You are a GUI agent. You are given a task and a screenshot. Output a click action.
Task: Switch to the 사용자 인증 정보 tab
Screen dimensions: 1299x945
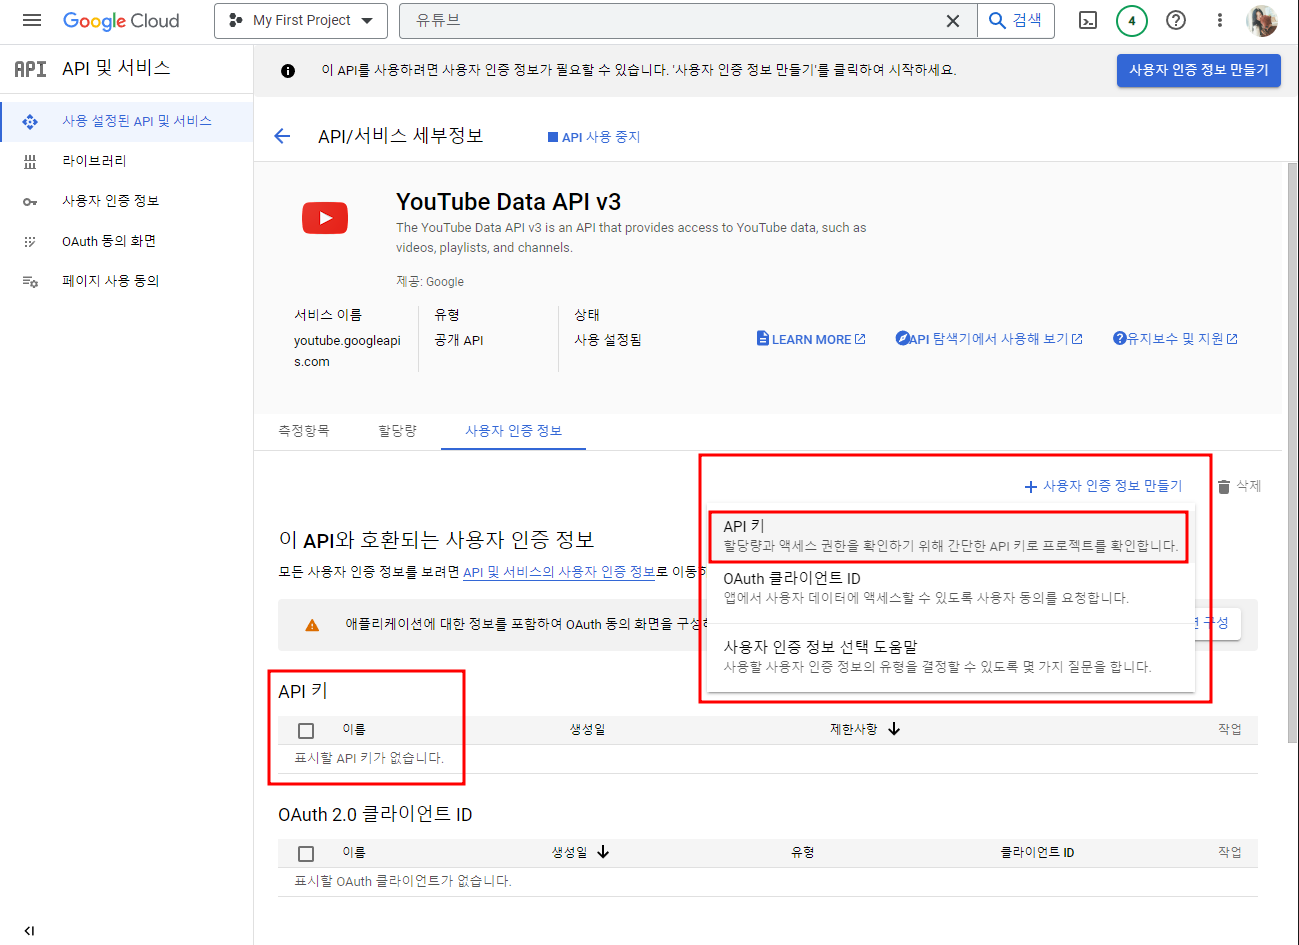(x=513, y=430)
